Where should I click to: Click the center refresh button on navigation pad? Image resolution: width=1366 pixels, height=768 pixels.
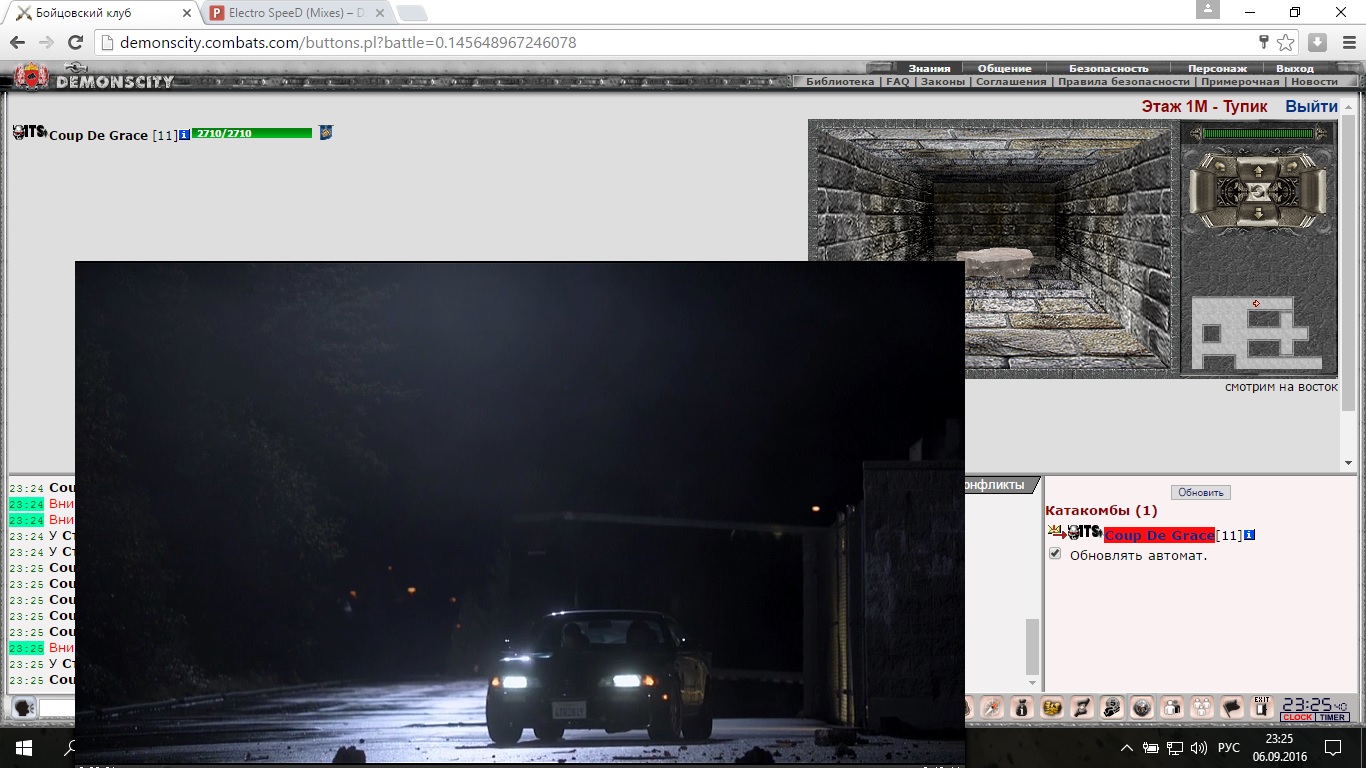(1258, 192)
